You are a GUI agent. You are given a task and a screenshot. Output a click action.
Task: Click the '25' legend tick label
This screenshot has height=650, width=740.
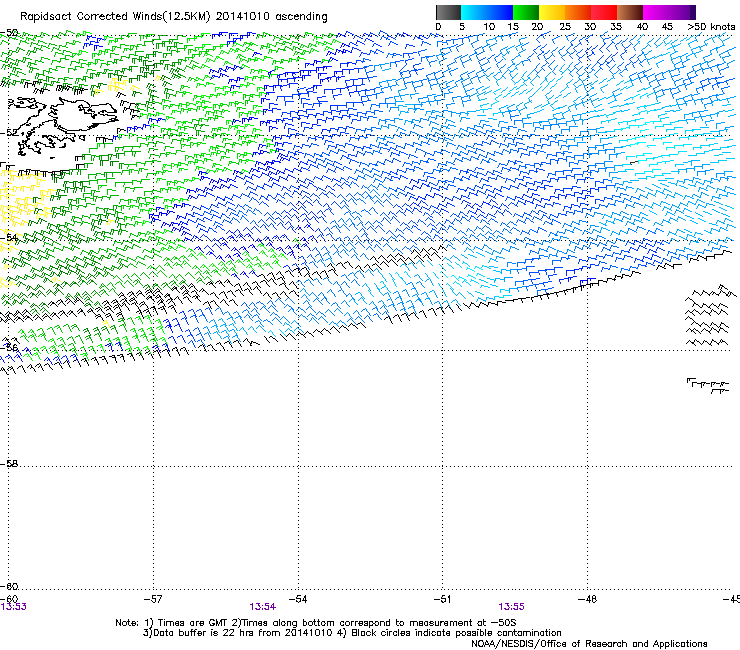(x=565, y=27)
